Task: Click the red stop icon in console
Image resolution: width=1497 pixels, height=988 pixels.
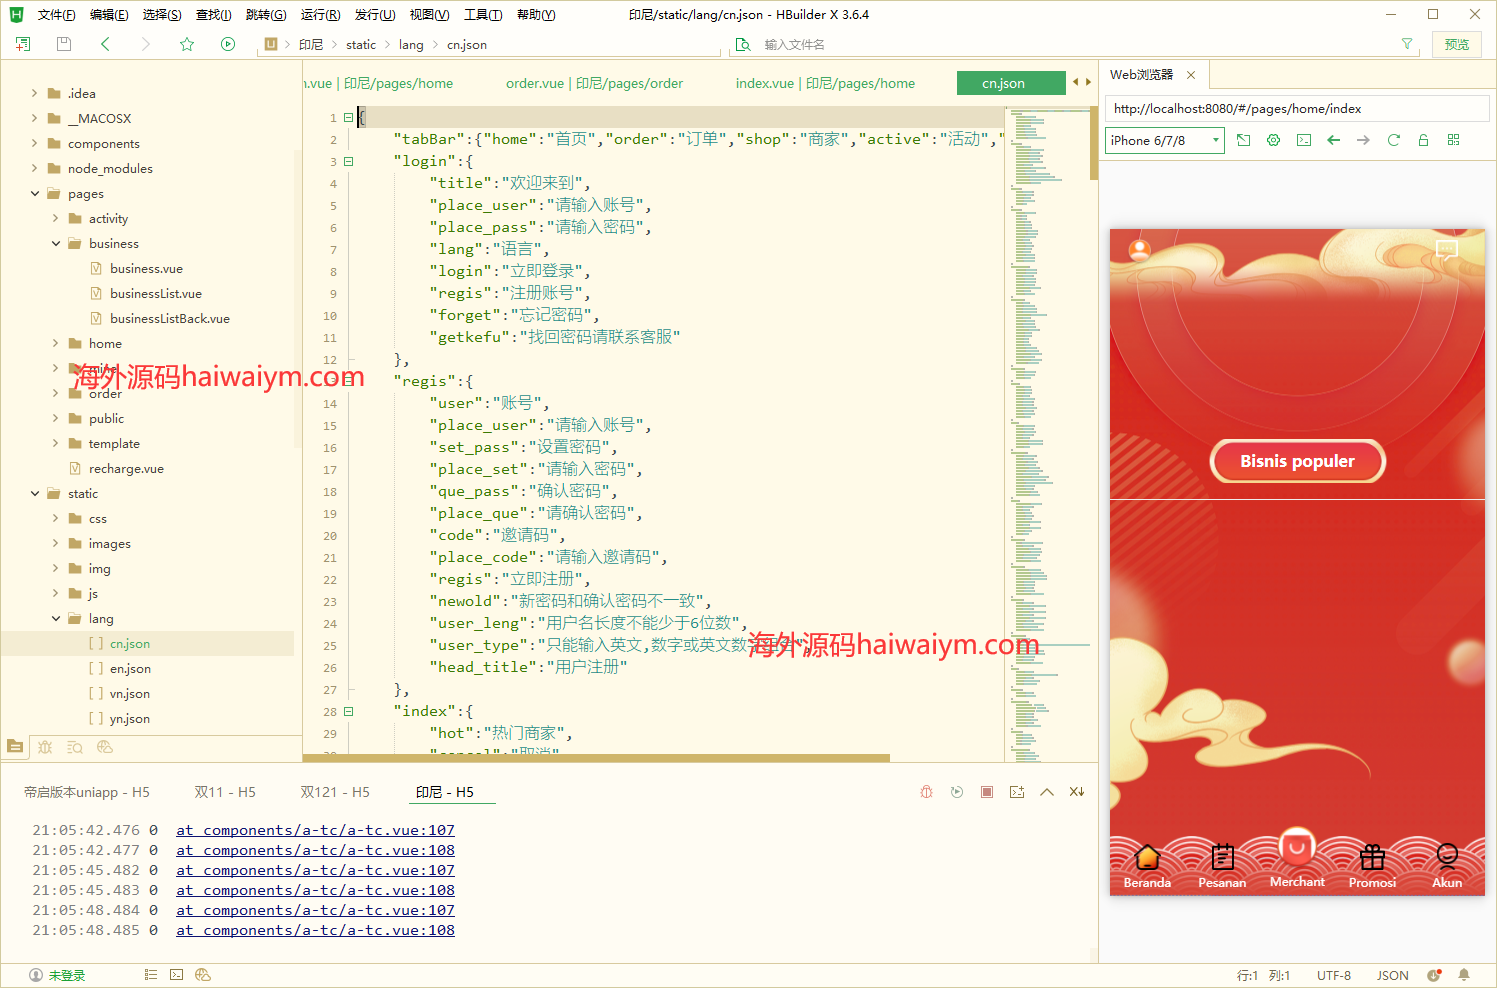Action: pos(987,792)
